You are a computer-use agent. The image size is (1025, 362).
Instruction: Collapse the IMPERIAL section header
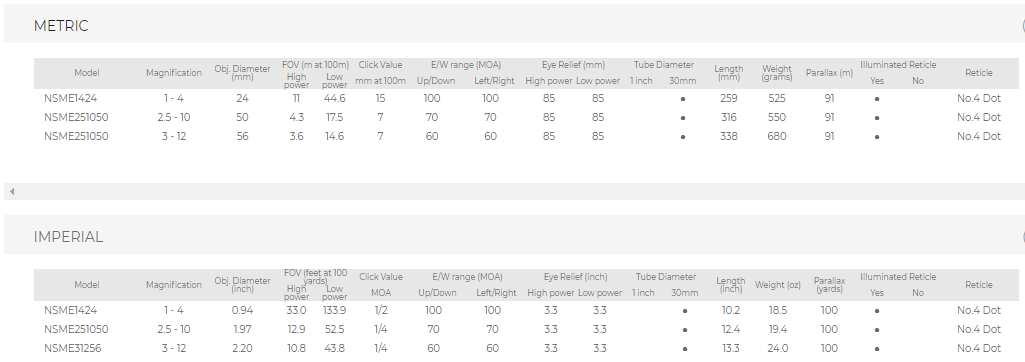(x=513, y=237)
